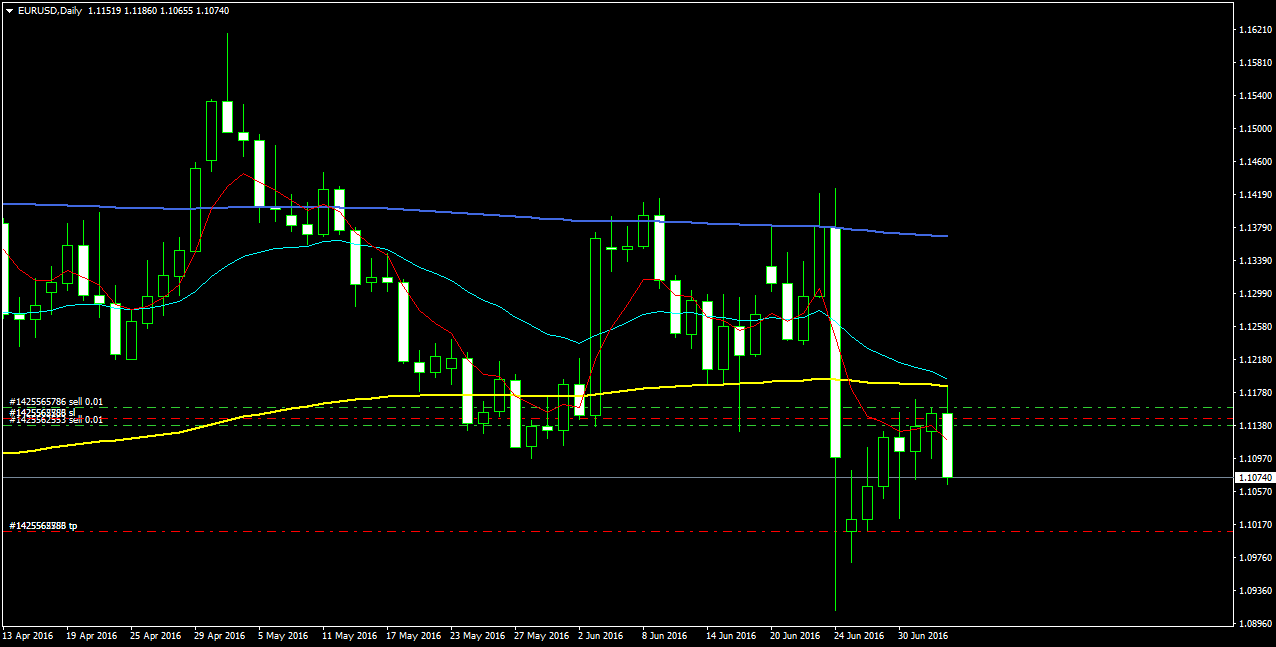Click the 13 Apr 2016 date label
Screen dimensions: 1276x647
point(28,636)
